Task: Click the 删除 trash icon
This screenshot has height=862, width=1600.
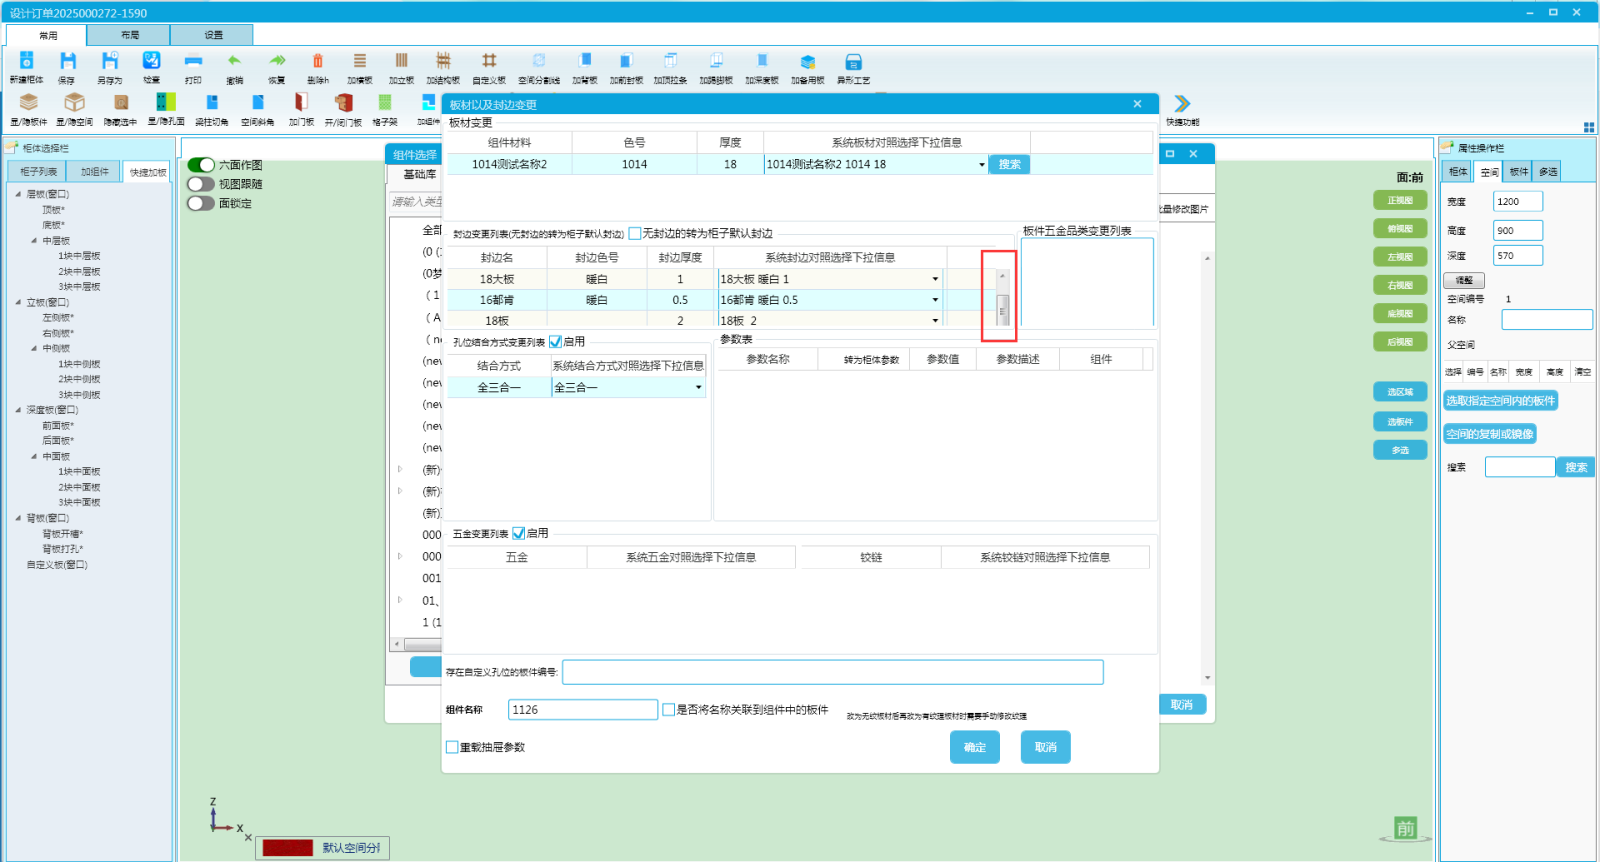Action: click(318, 62)
